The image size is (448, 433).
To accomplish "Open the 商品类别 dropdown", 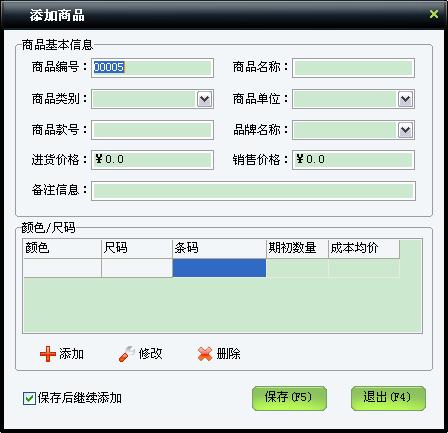I will coord(204,99).
